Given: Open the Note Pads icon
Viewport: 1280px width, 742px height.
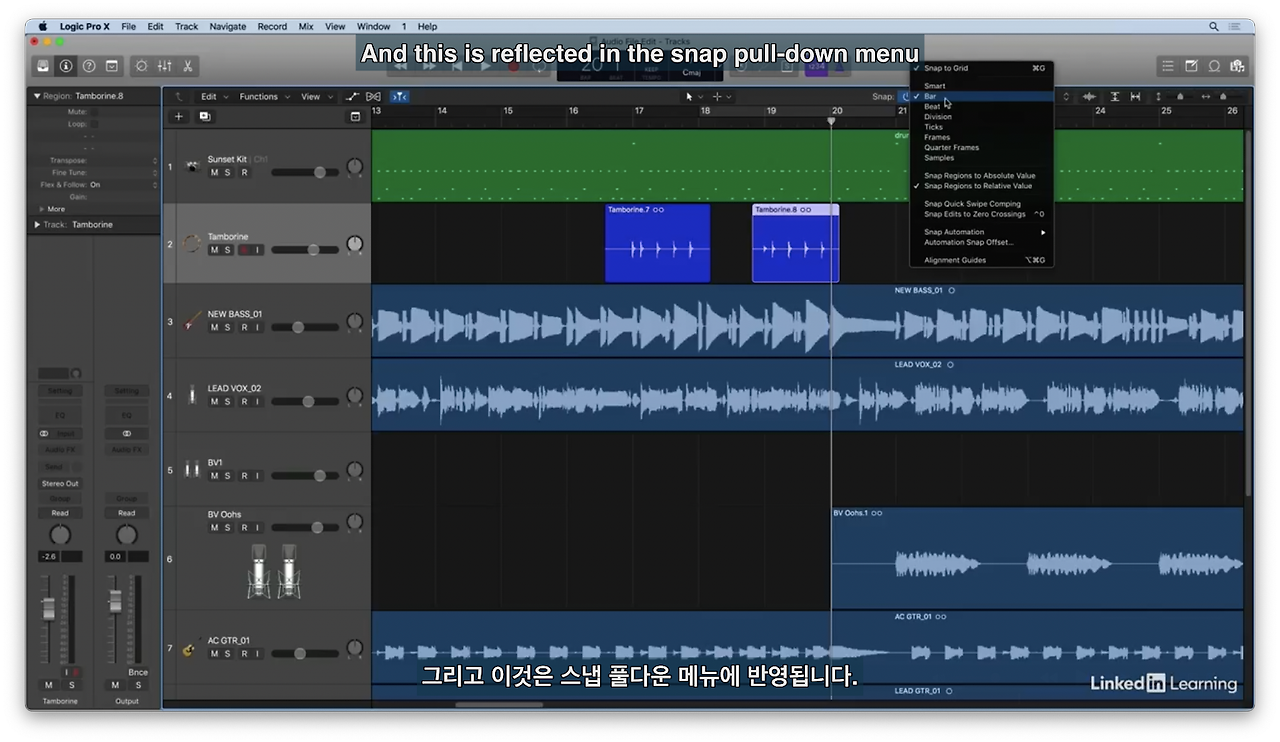Looking at the screenshot, I should point(1191,66).
